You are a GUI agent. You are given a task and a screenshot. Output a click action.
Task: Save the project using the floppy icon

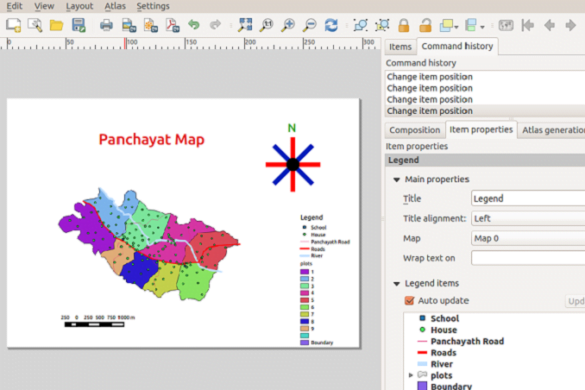point(78,25)
